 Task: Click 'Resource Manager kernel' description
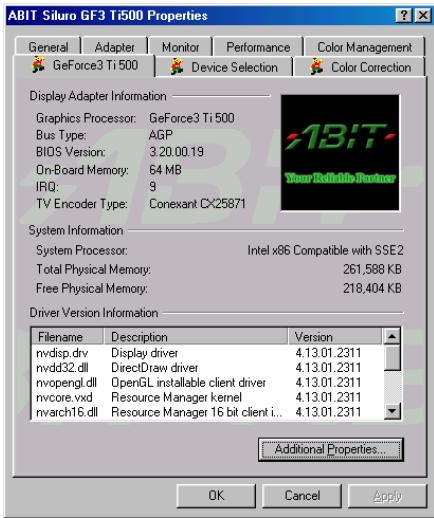coord(176,397)
